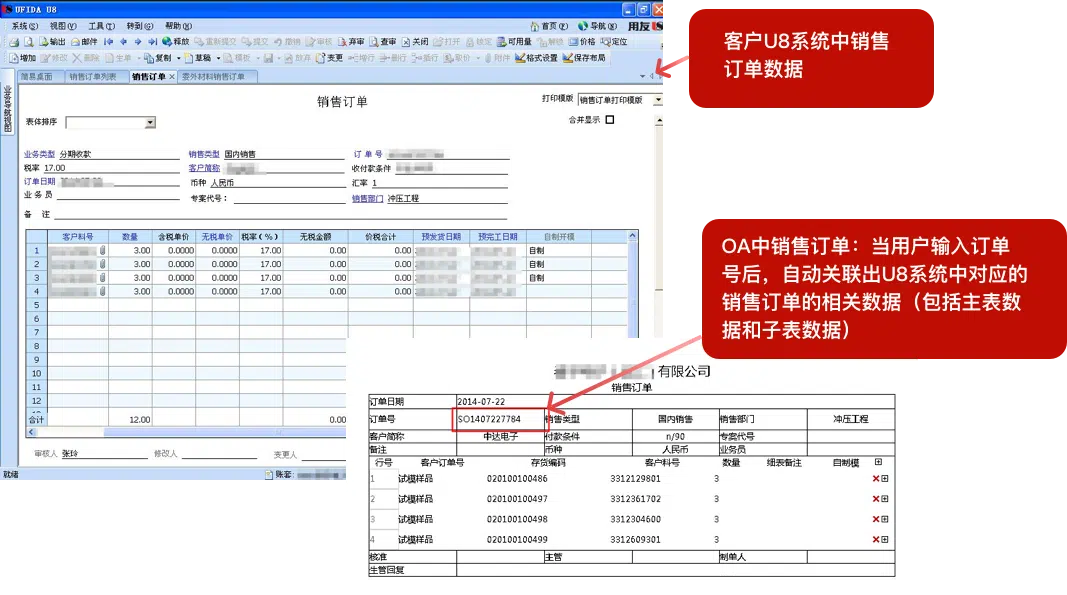Screen dimensions: 1067x595
Task: Delete the row with 020100100499
Action: click(x=876, y=540)
